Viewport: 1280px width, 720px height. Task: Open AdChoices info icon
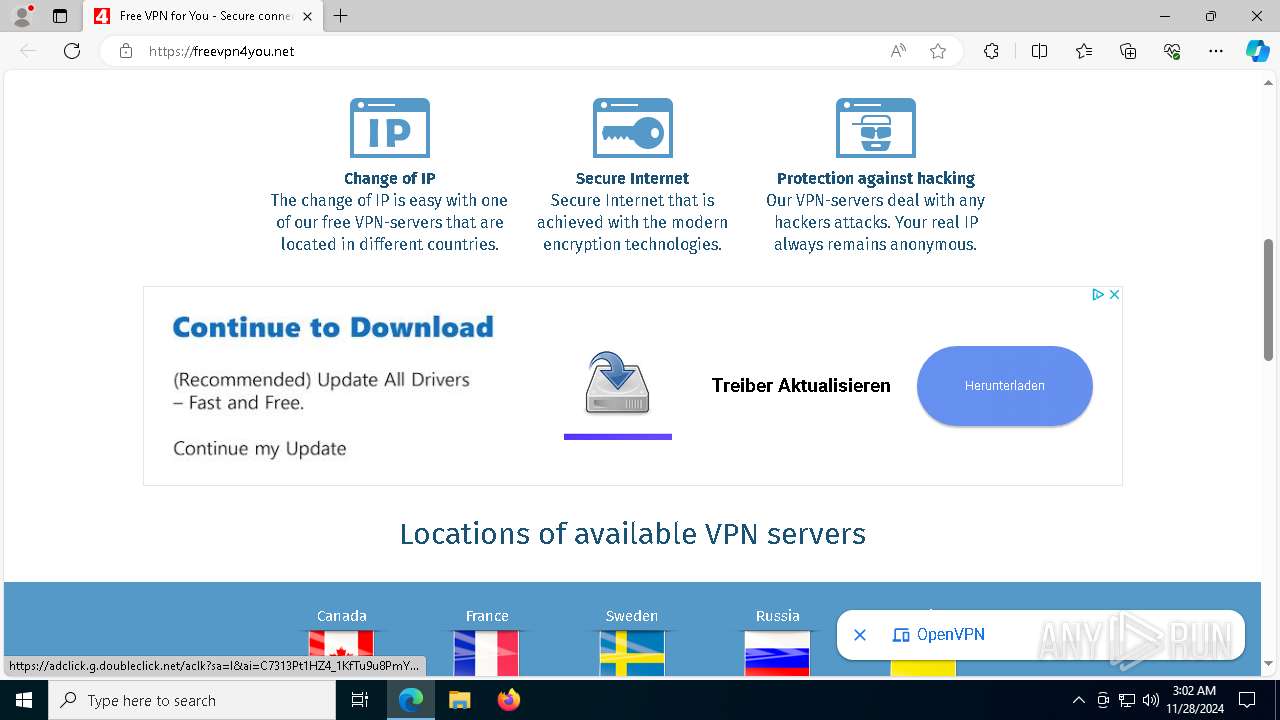(1097, 294)
